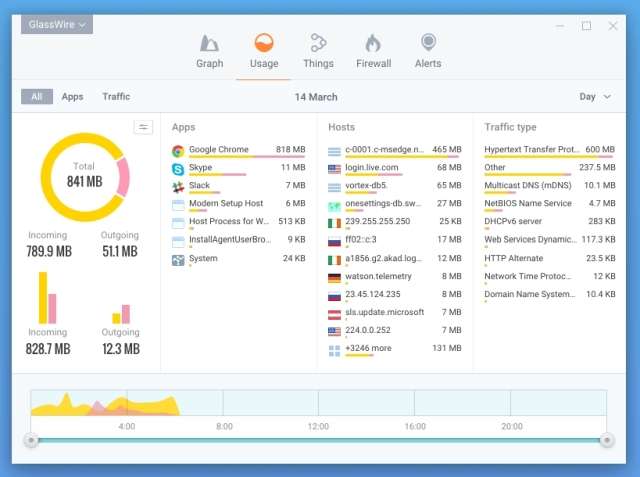This screenshot has height=477, width=640.
Task: Select the Usage tab
Action: click(x=264, y=50)
